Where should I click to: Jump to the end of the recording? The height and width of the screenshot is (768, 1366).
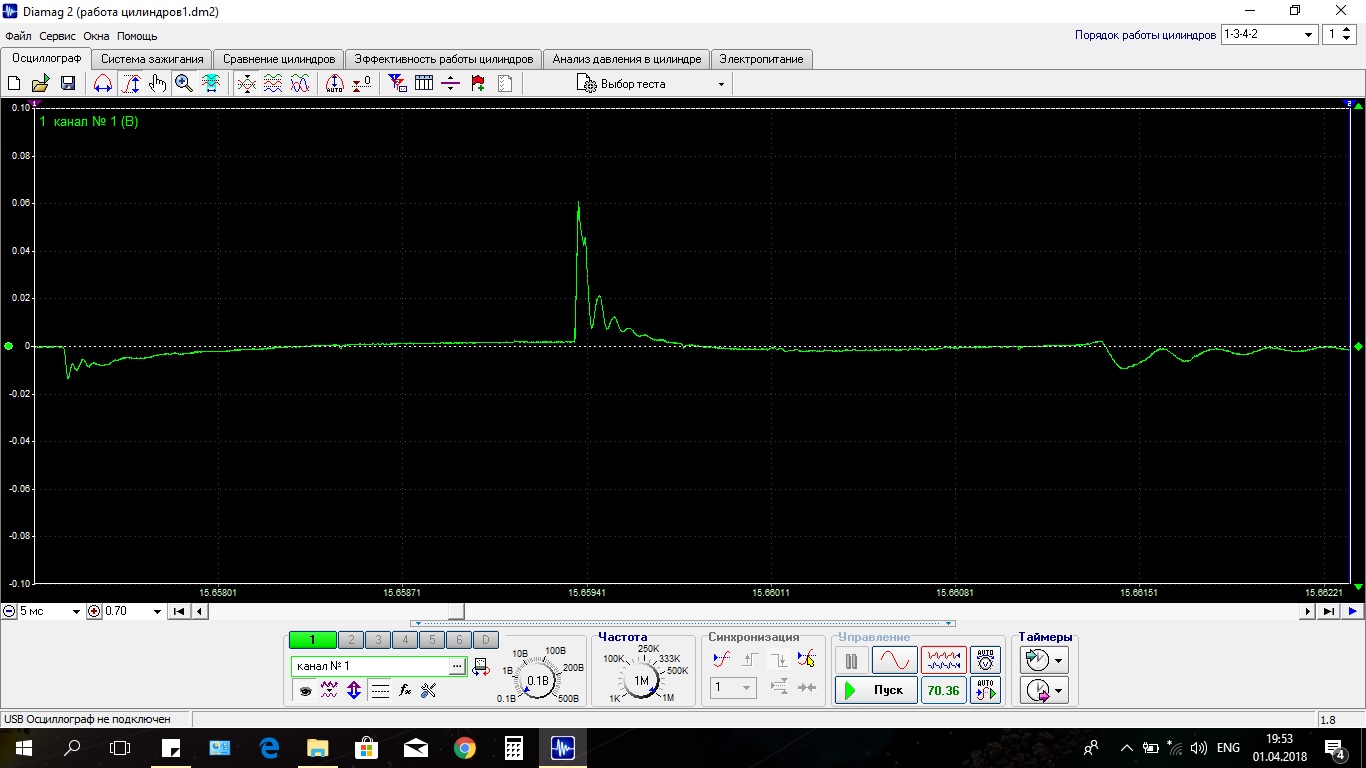[x=1328, y=611]
